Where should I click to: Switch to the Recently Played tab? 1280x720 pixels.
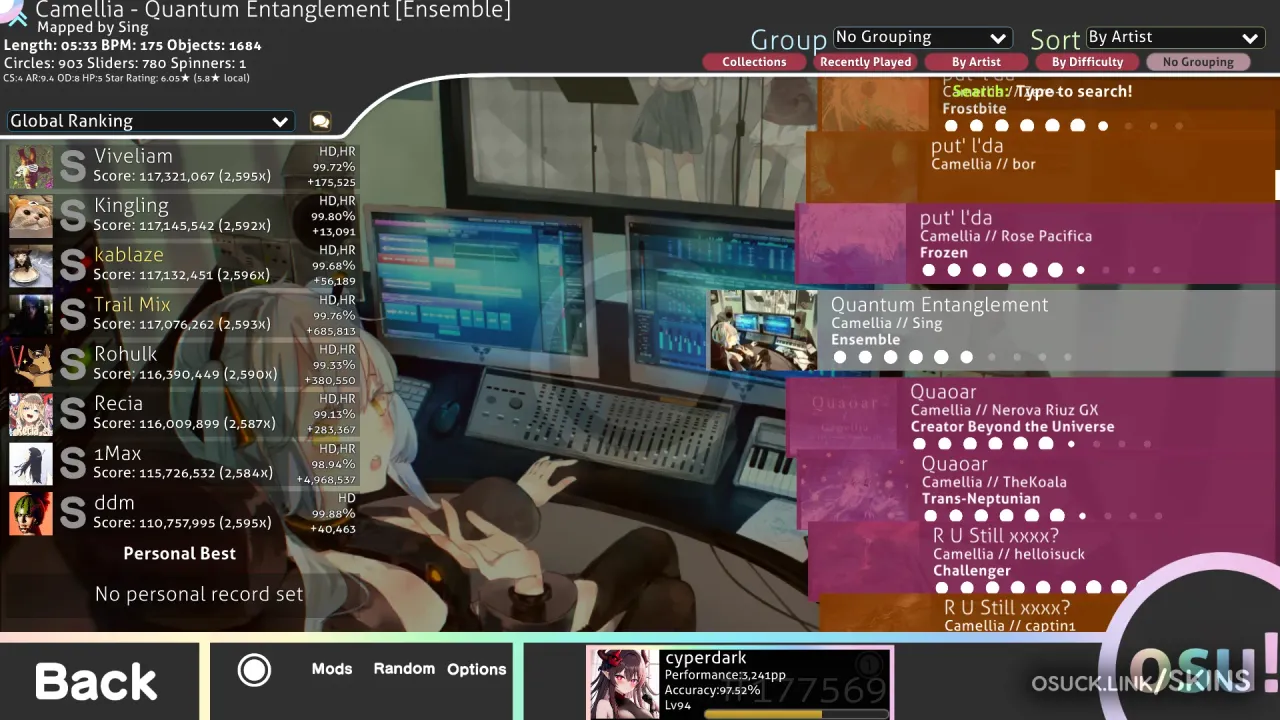point(865,62)
